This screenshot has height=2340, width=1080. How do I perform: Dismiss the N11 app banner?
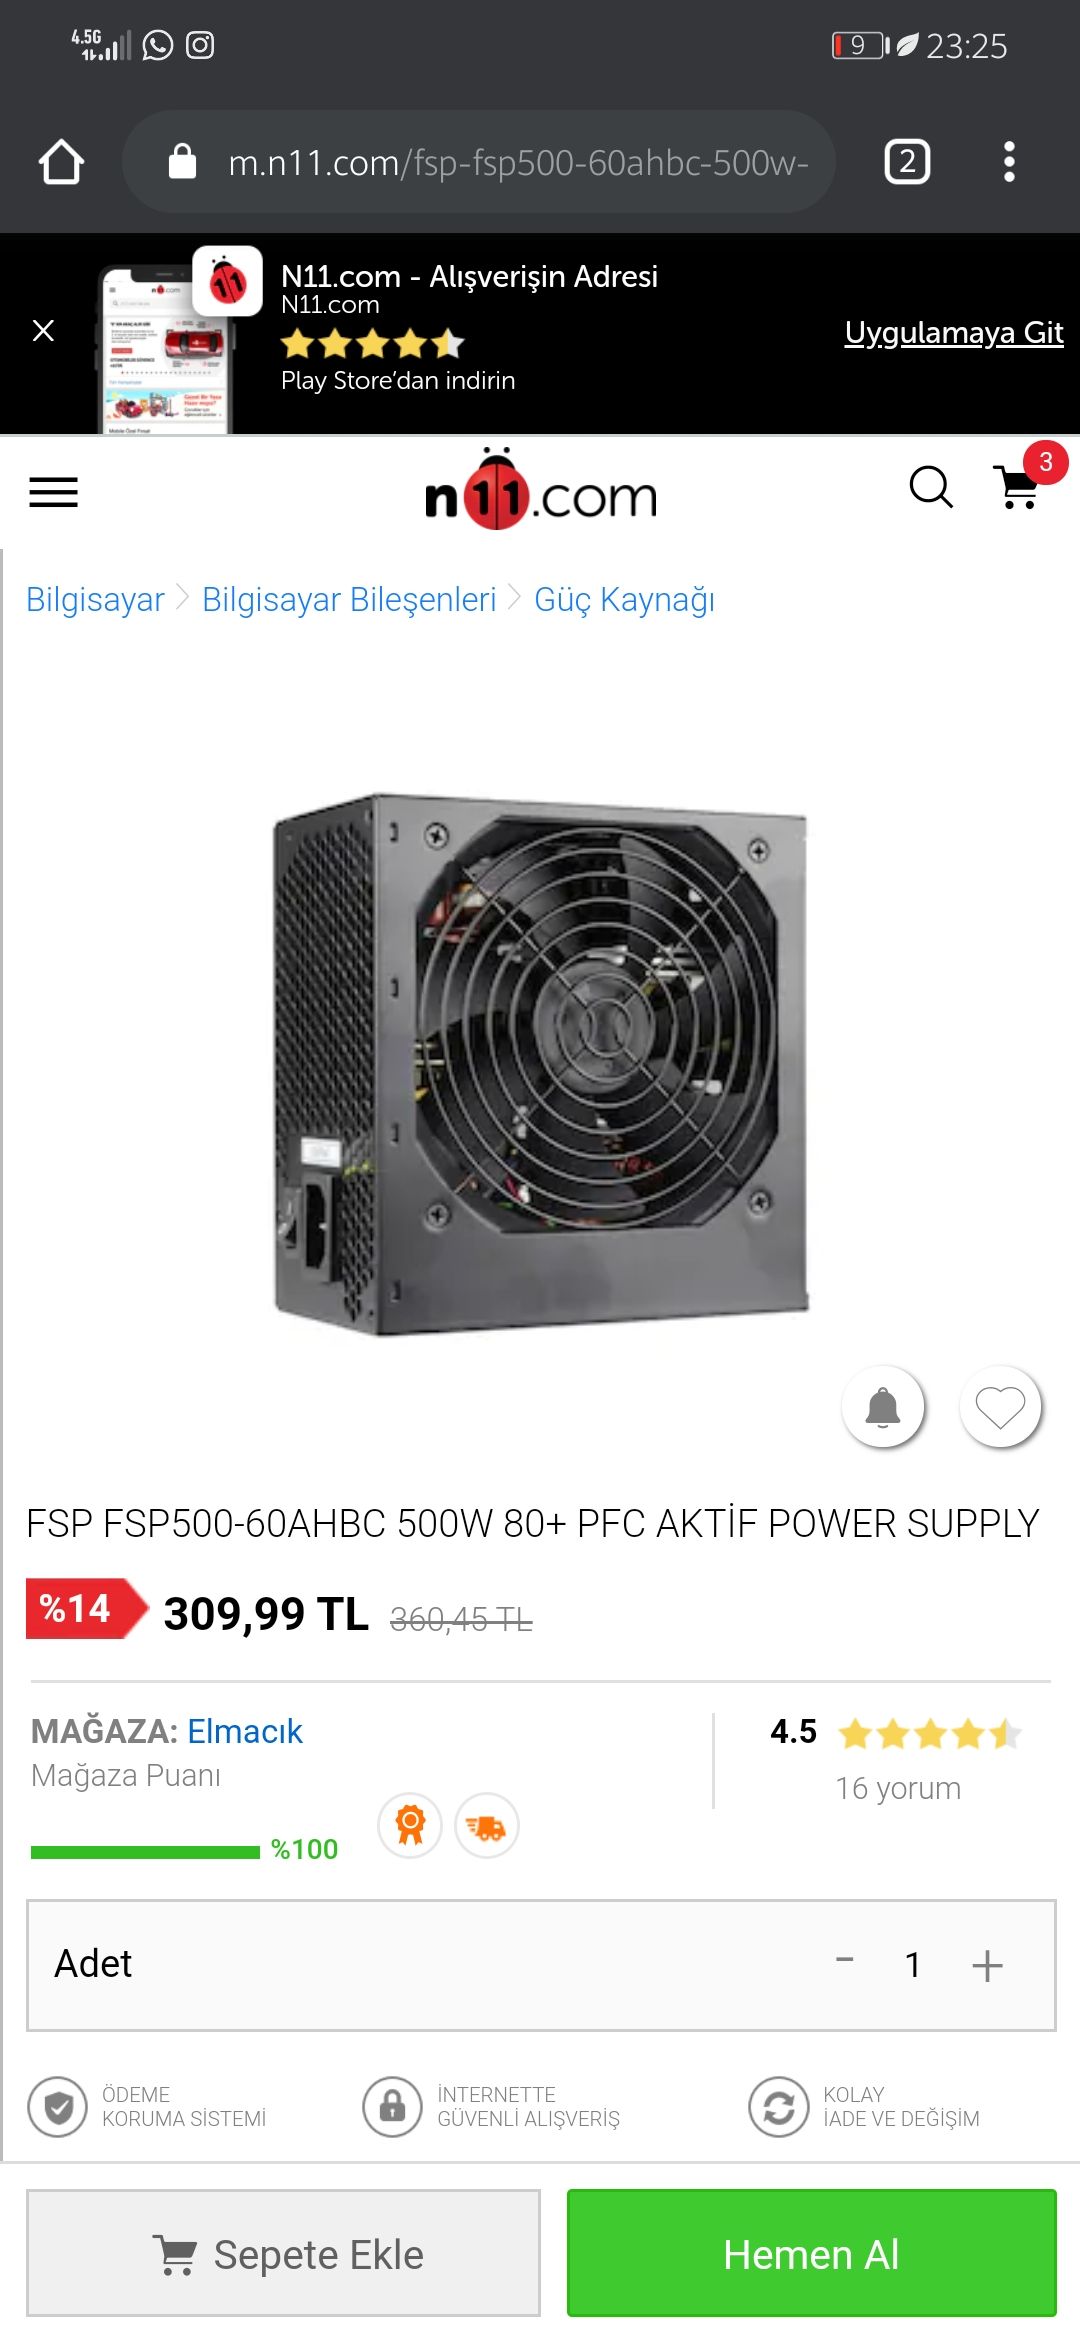[43, 331]
